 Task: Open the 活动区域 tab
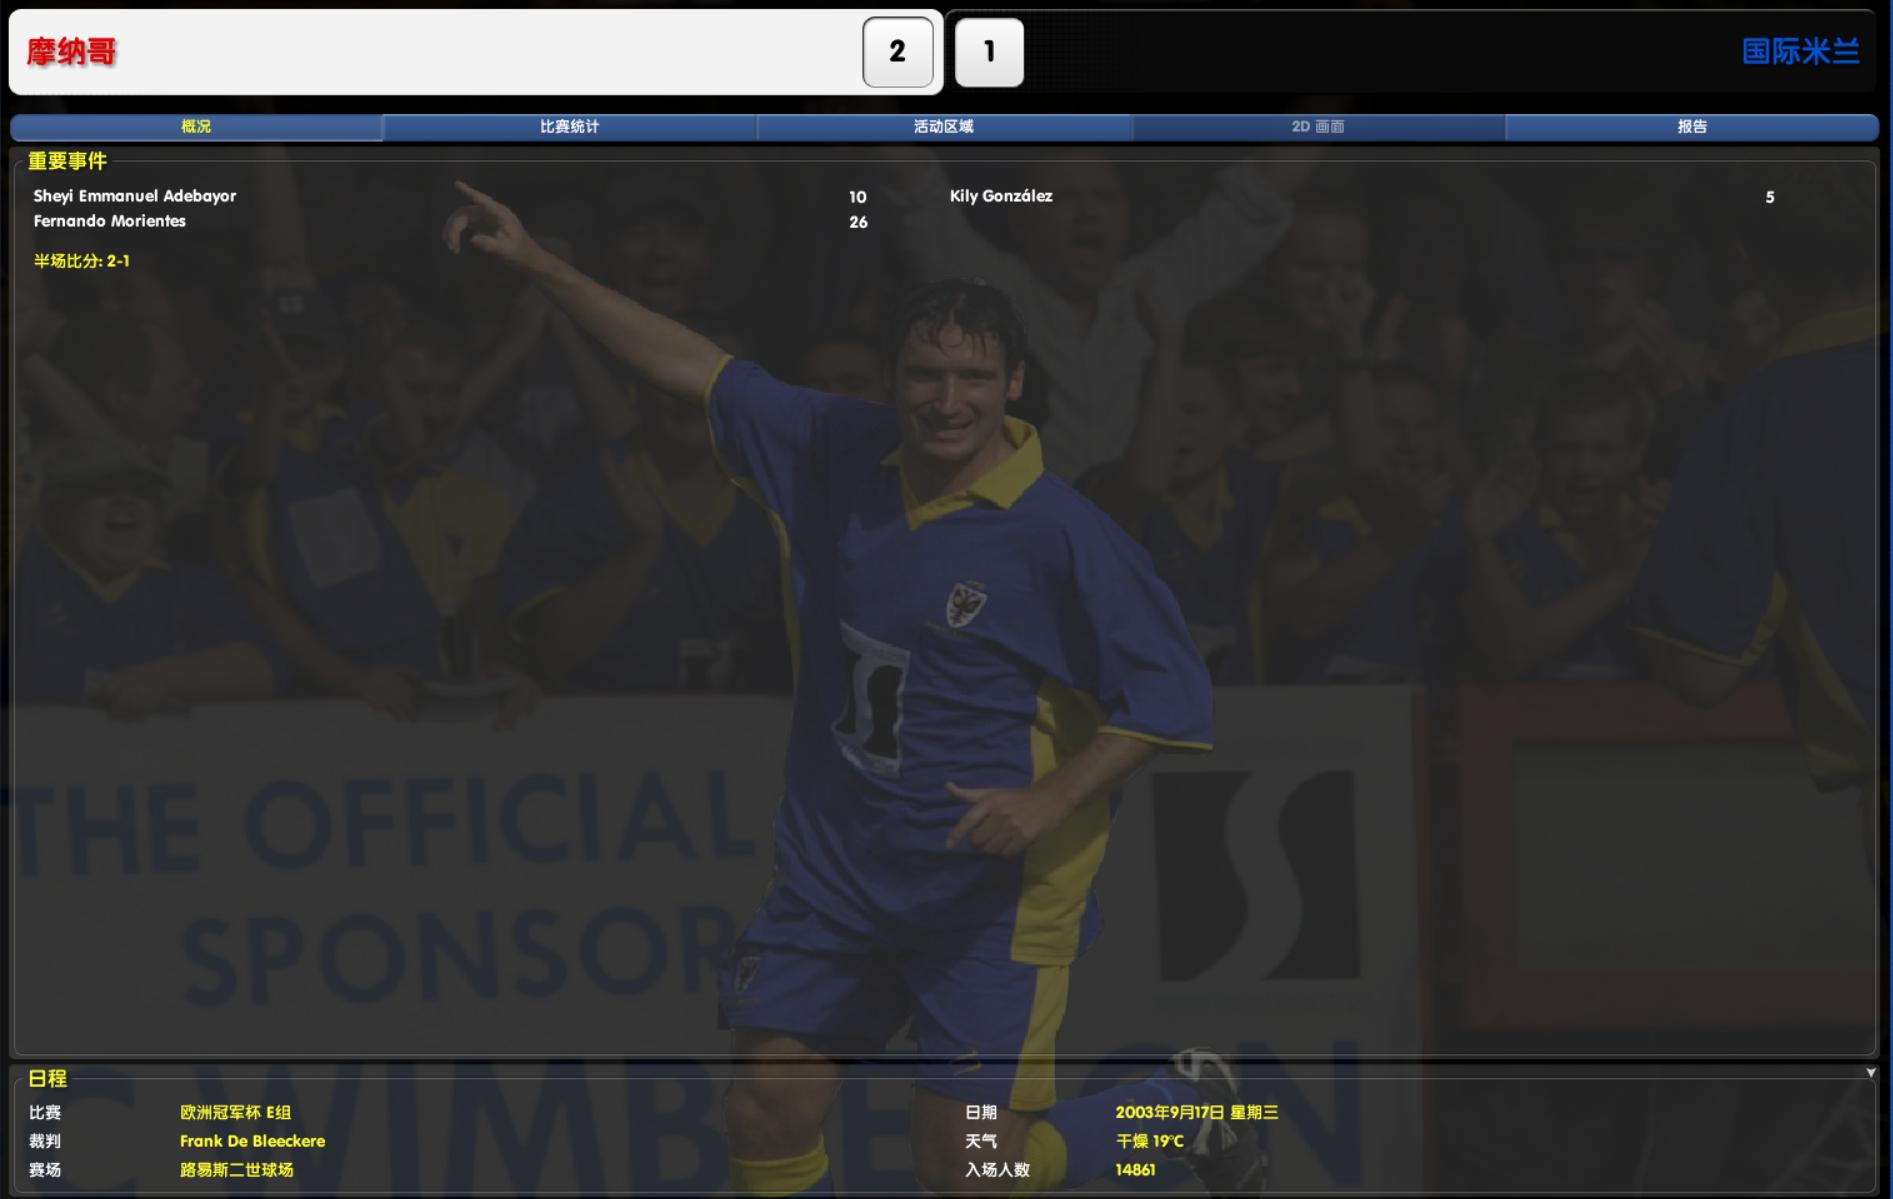(943, 127)
